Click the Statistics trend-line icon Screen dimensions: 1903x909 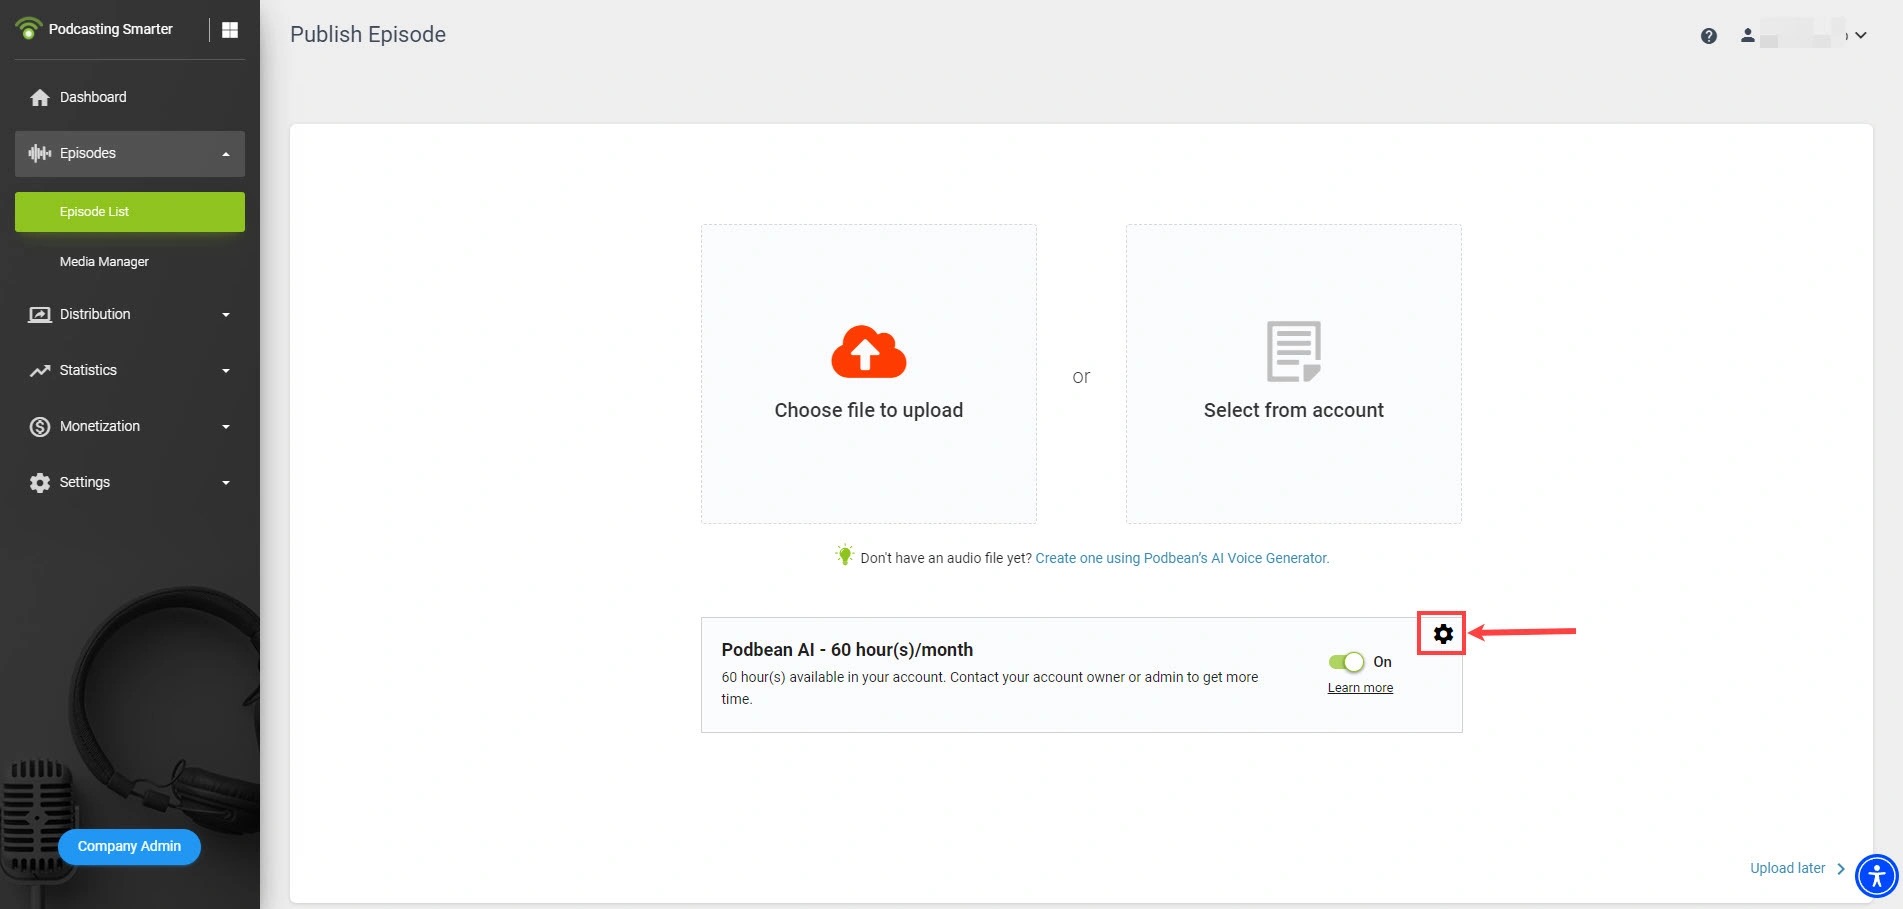(x=40, y=370)
